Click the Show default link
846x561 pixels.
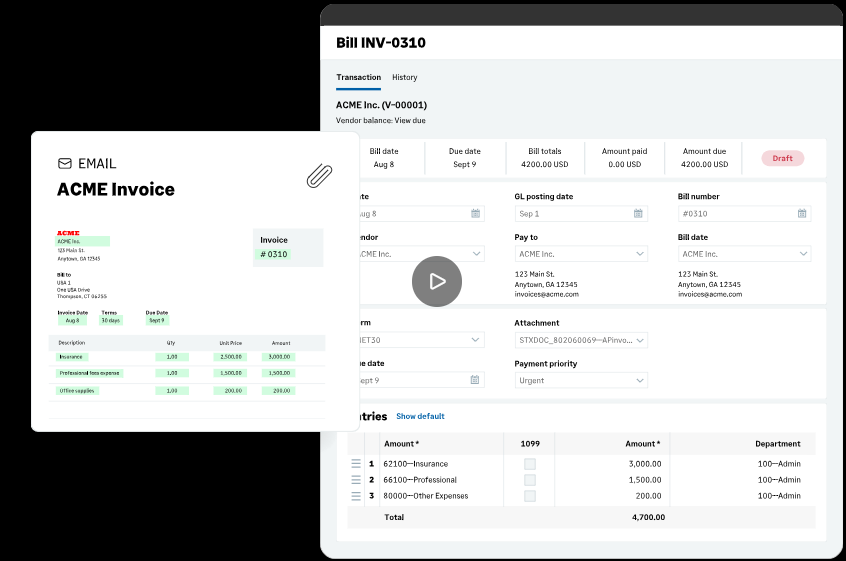420,416
